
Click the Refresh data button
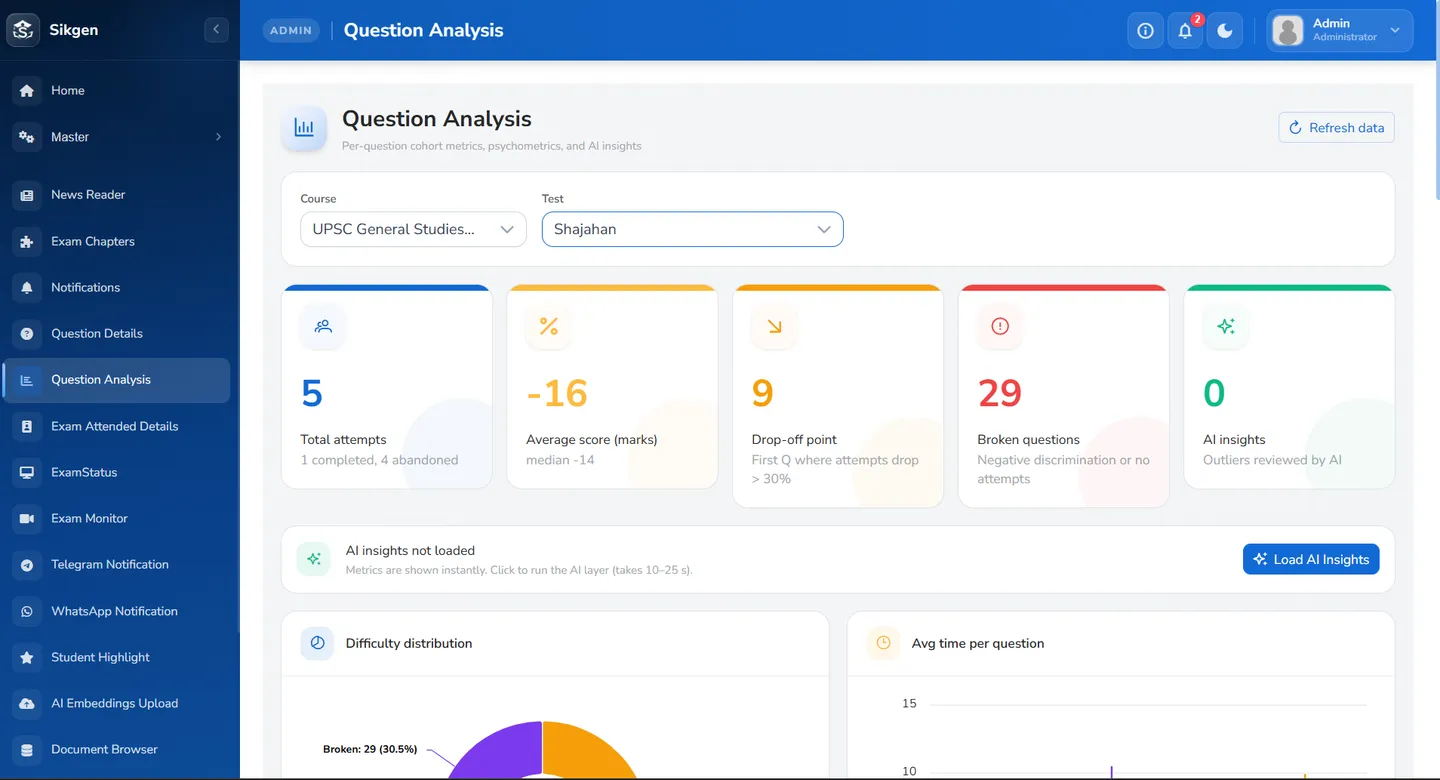pos(1336,127)
